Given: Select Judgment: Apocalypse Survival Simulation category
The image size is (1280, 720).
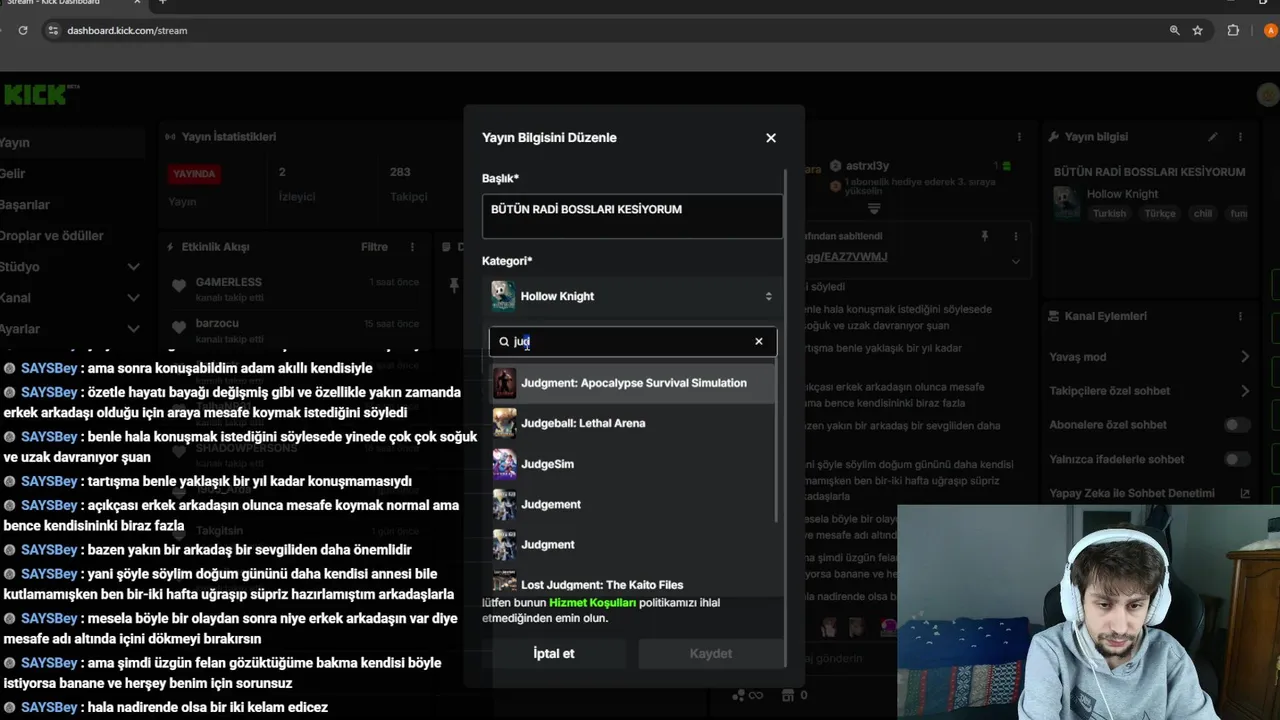Looking at the screenshot, I should [633, 383].
